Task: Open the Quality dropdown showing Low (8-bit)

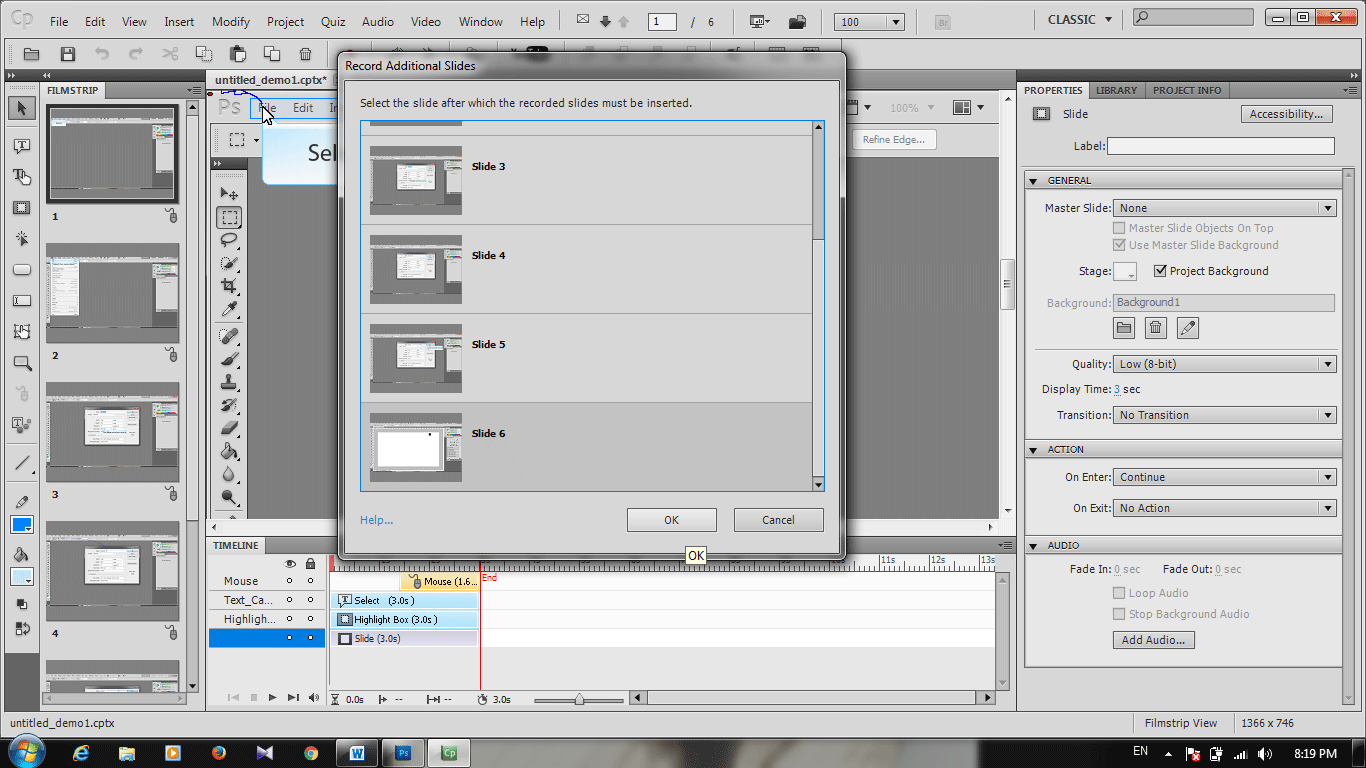Action: pos(1225,364)
